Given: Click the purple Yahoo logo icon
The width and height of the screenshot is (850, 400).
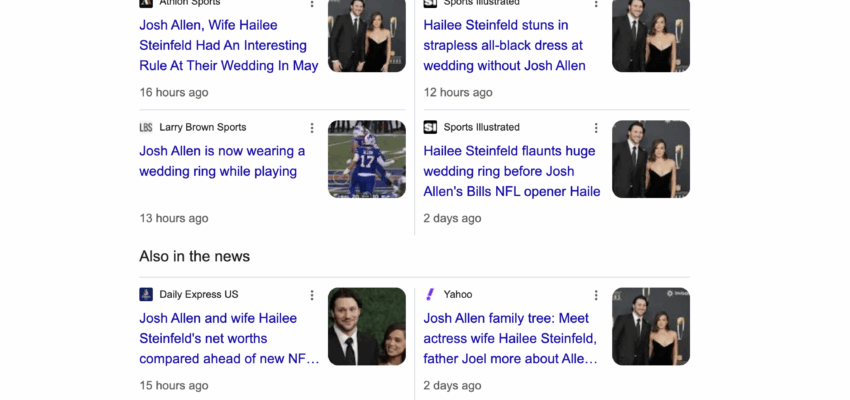Looking at the screenshot, I should (430, 295).
